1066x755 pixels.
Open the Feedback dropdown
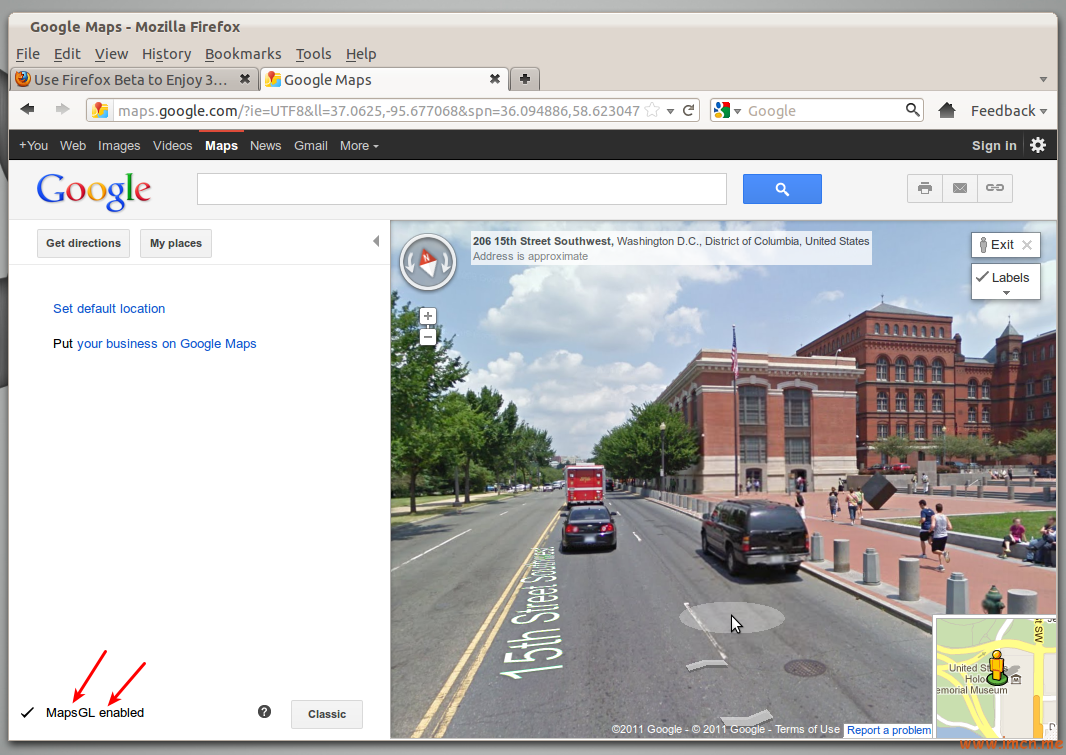pyautogui.click(x=1009, y=111)
